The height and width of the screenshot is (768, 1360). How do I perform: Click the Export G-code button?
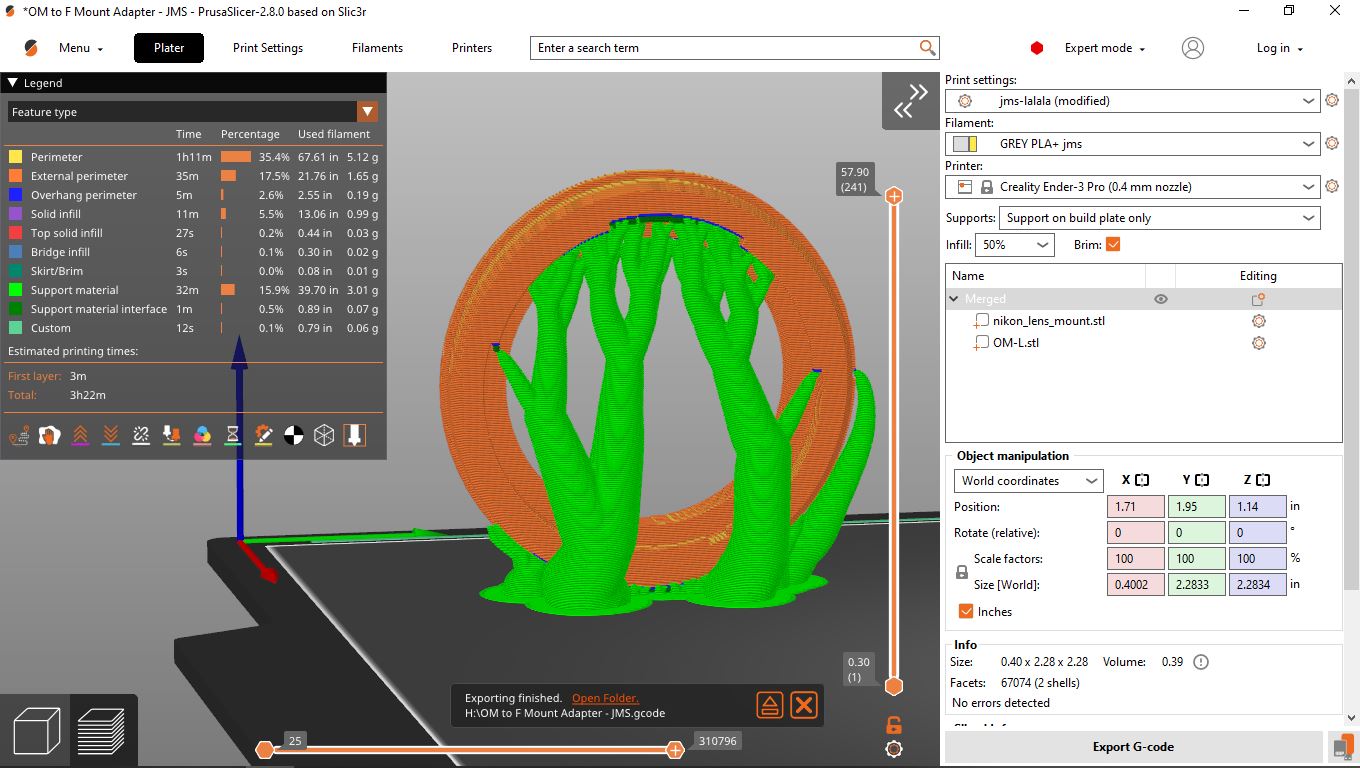pos(1133,747)
